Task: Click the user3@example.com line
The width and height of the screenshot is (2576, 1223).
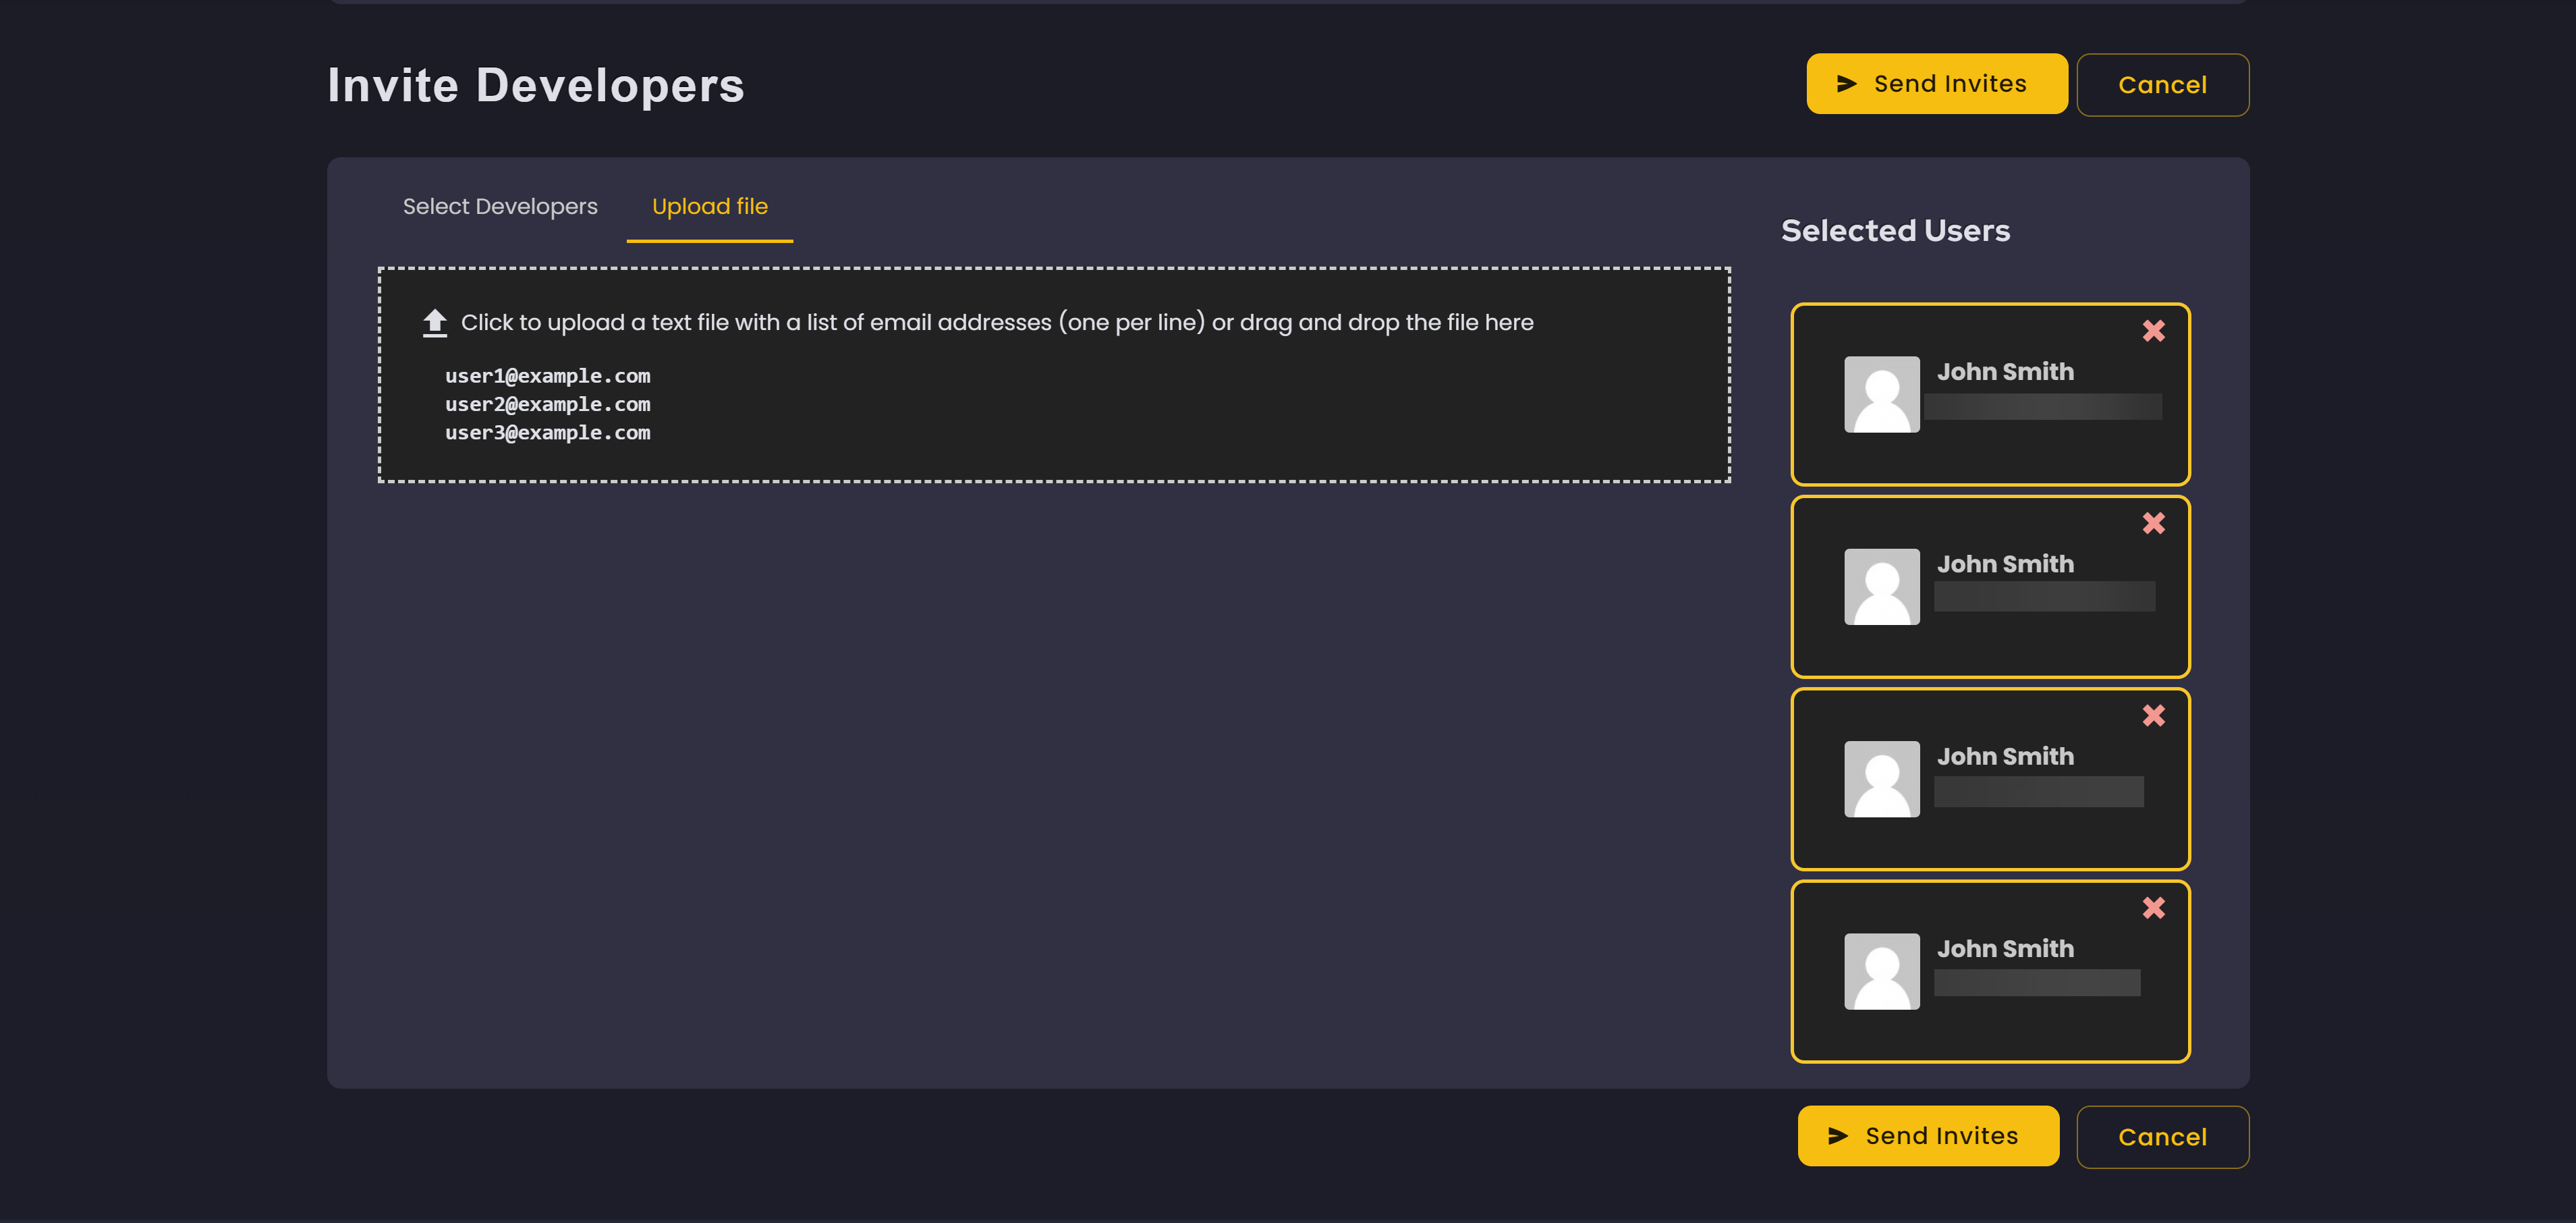Action: click(547, 433)
